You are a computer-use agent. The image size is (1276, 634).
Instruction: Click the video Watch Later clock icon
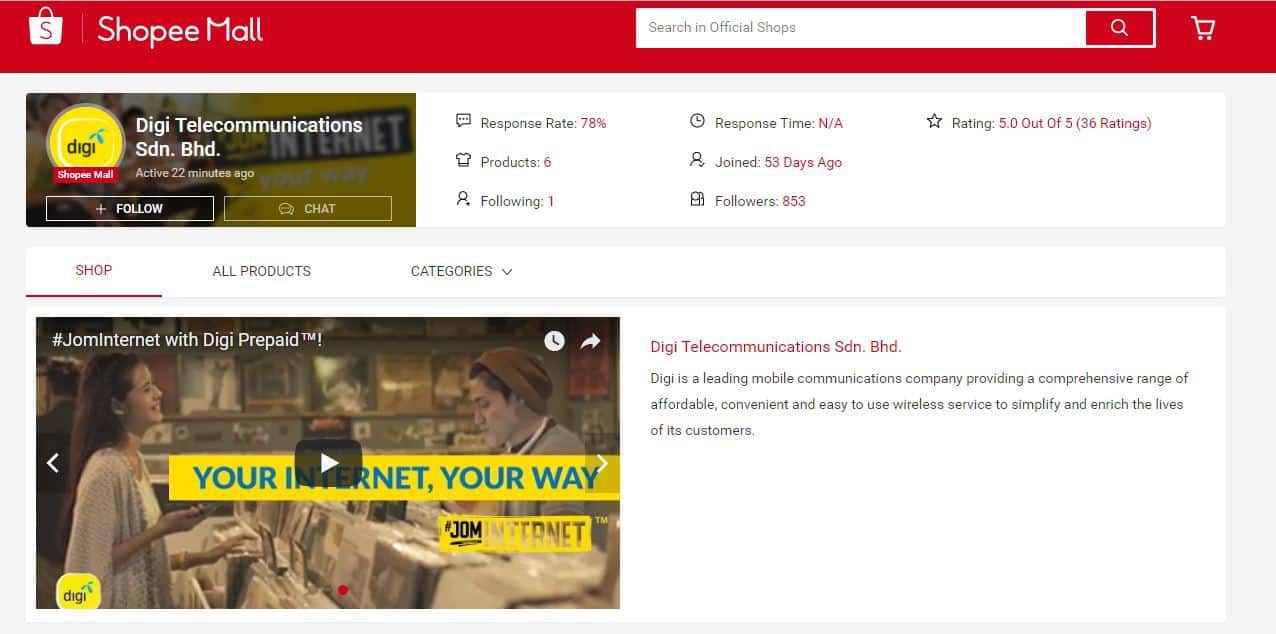[x=554, y=341]
